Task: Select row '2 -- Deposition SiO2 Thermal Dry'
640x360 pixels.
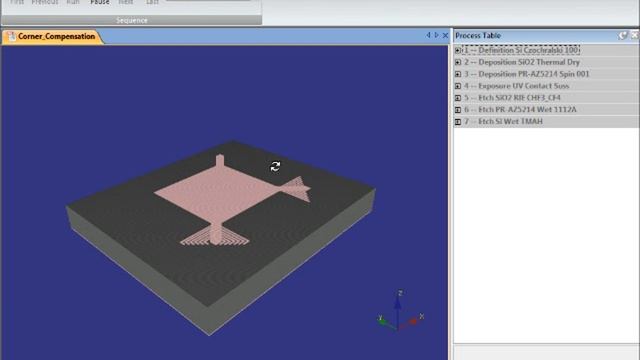Action: coord(546,62)
